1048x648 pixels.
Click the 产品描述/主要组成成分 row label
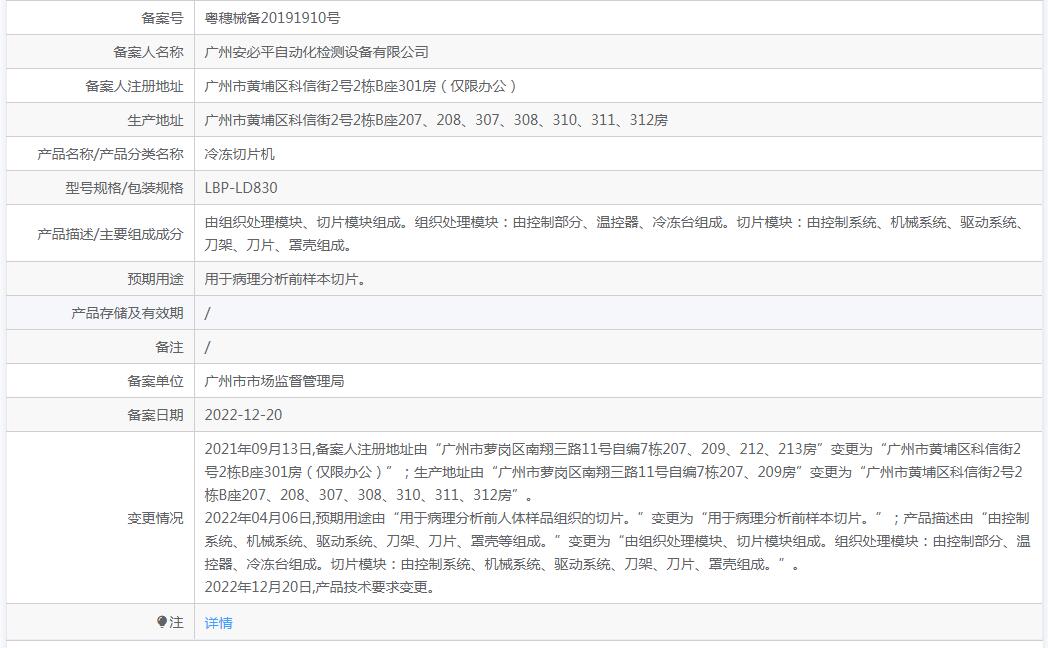110,234
